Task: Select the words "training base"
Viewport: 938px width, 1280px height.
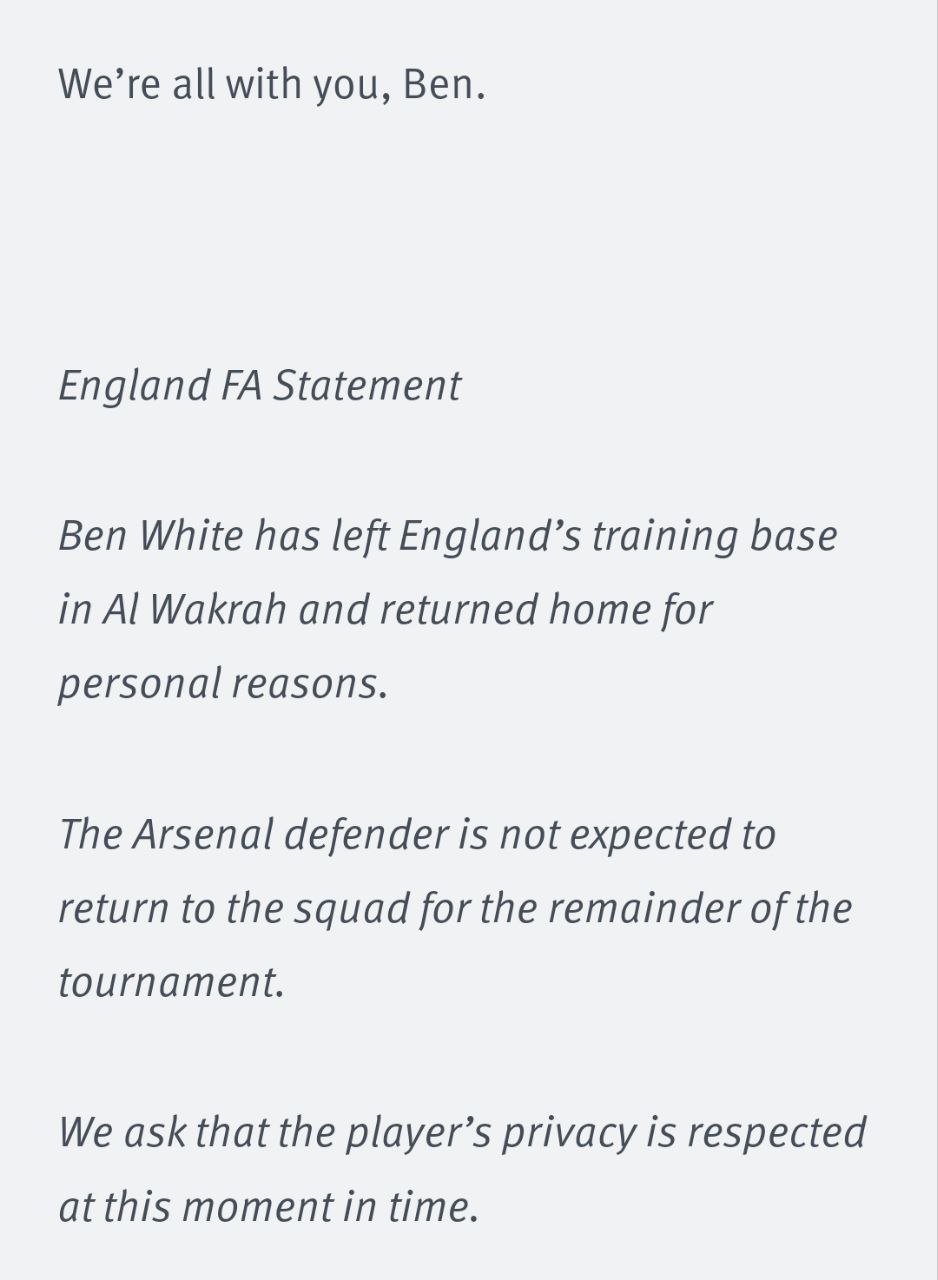Action: point(714,536)
